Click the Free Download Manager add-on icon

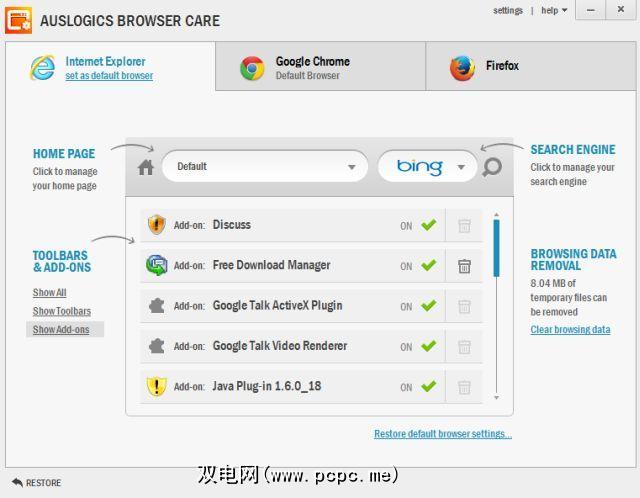pyautogui.click(x=156, y=265)
